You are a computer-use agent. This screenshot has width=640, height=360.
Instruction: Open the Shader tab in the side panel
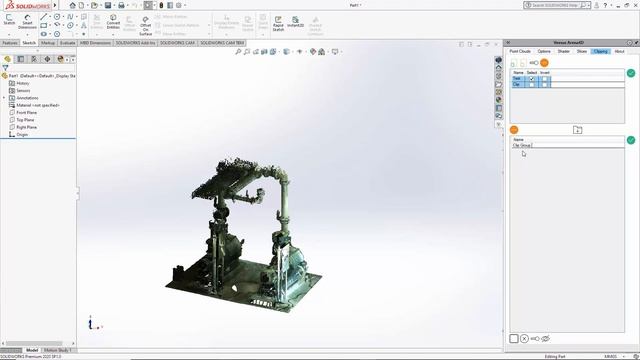coord(563,51)
